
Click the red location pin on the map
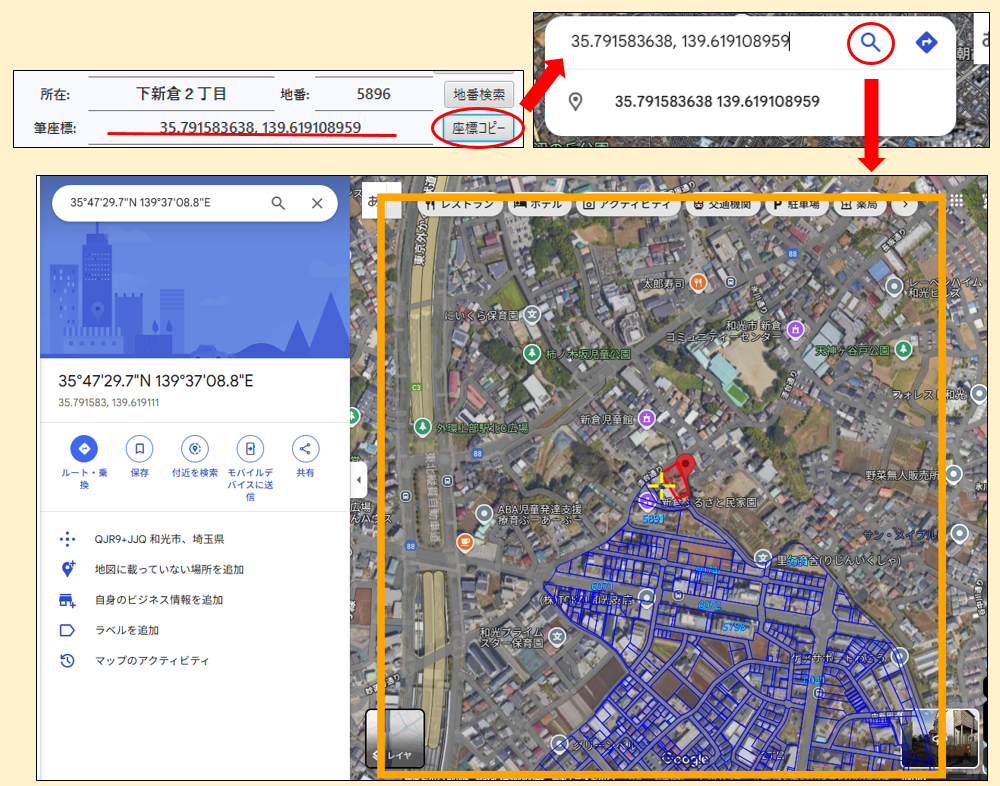pyautogui.click(x=686, y=464)
